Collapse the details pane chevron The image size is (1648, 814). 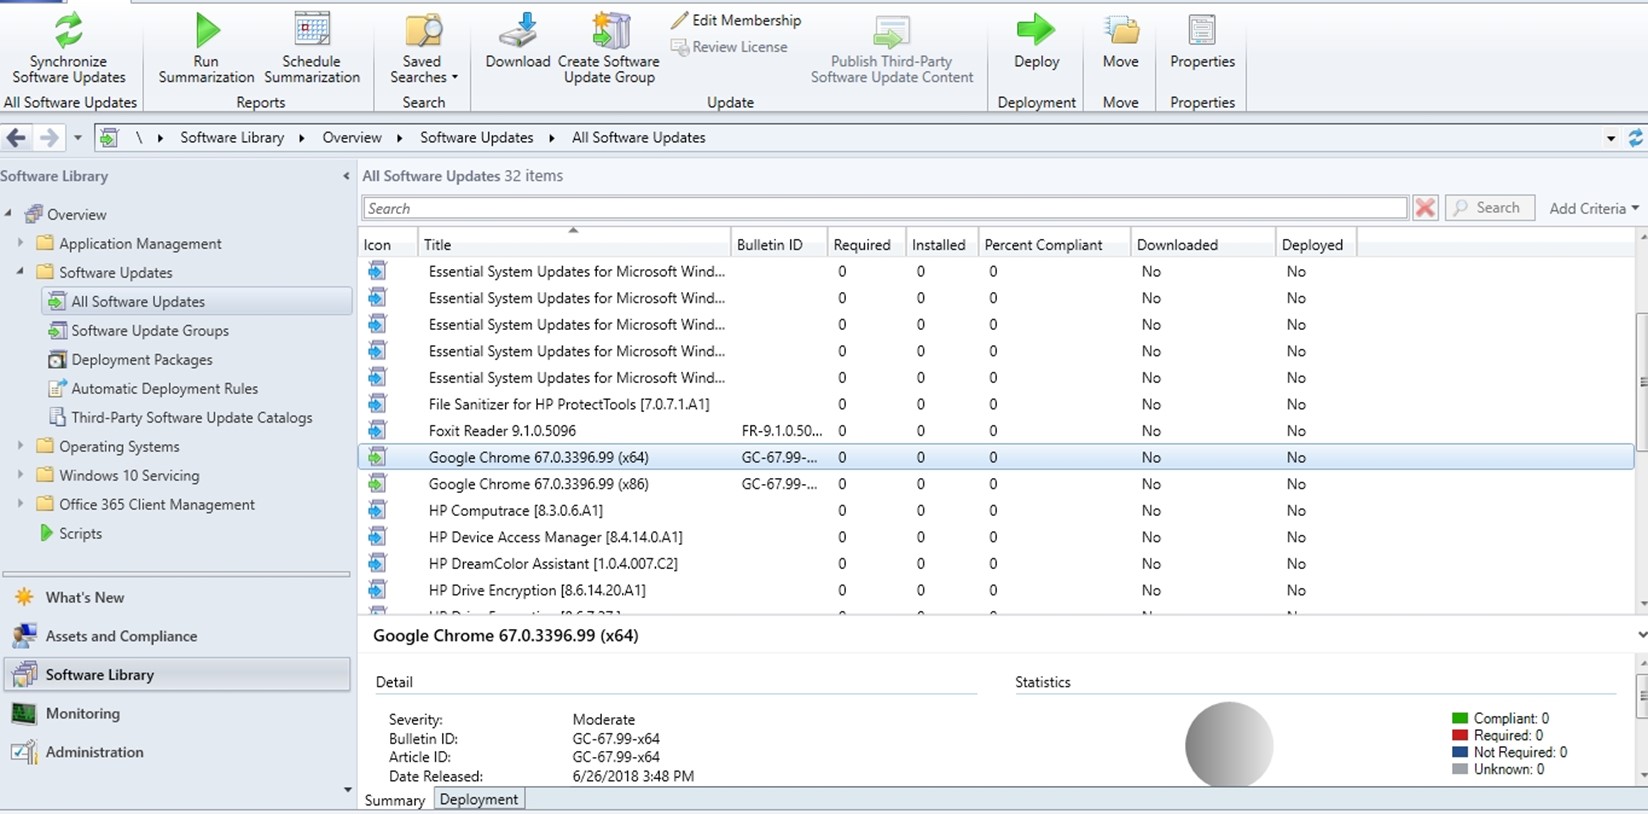(x=1641, y=635)
